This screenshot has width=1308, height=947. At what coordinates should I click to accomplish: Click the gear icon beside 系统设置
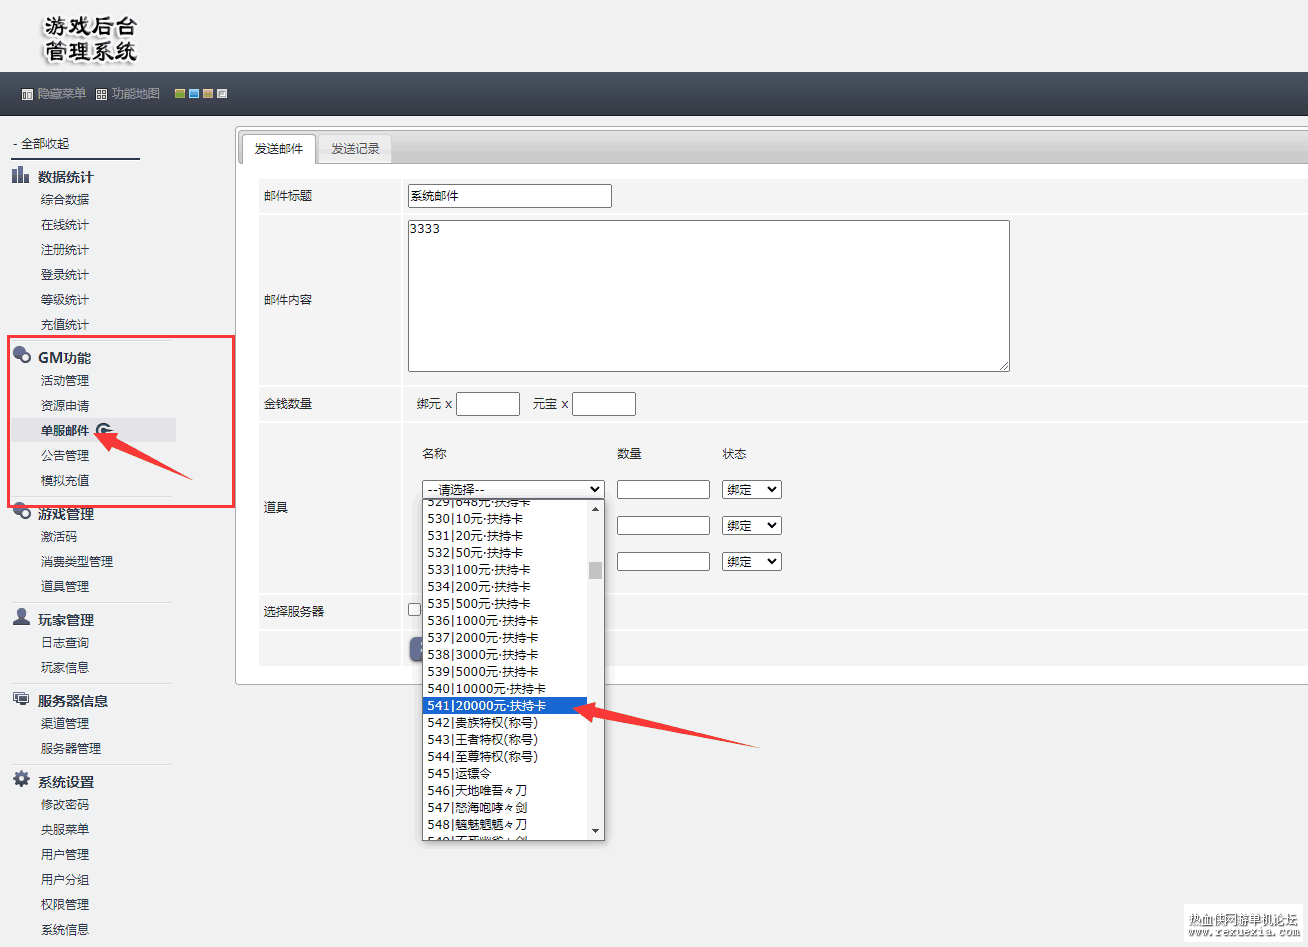[x=21, y=779]
